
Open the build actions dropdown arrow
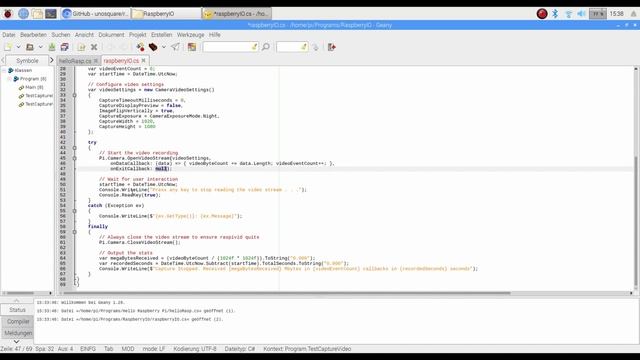pyautogui.click(x=164, y=47)
